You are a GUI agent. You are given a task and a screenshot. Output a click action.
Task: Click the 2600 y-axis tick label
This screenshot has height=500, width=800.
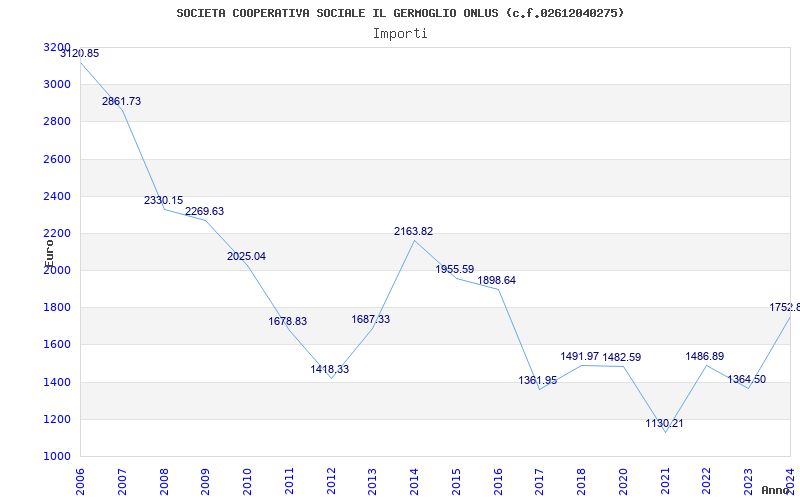[x=57, y=159]
